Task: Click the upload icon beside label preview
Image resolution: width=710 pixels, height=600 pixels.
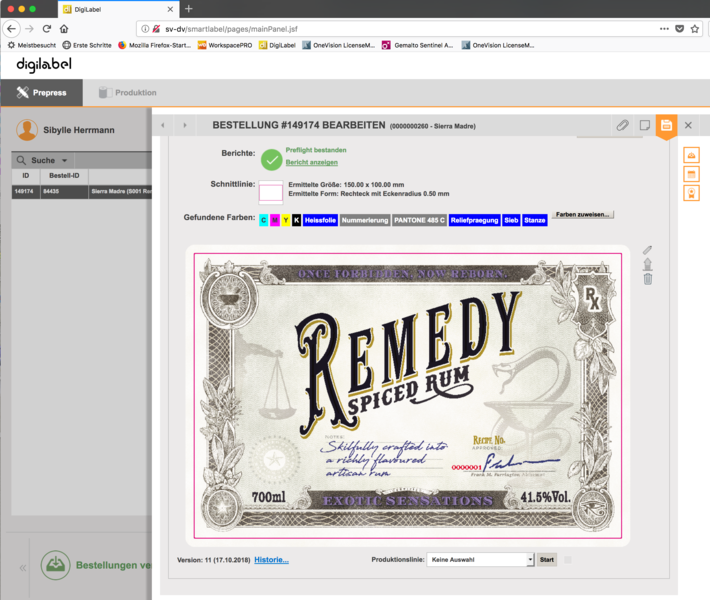Action: pyautogui.click(x=647, y=264)
